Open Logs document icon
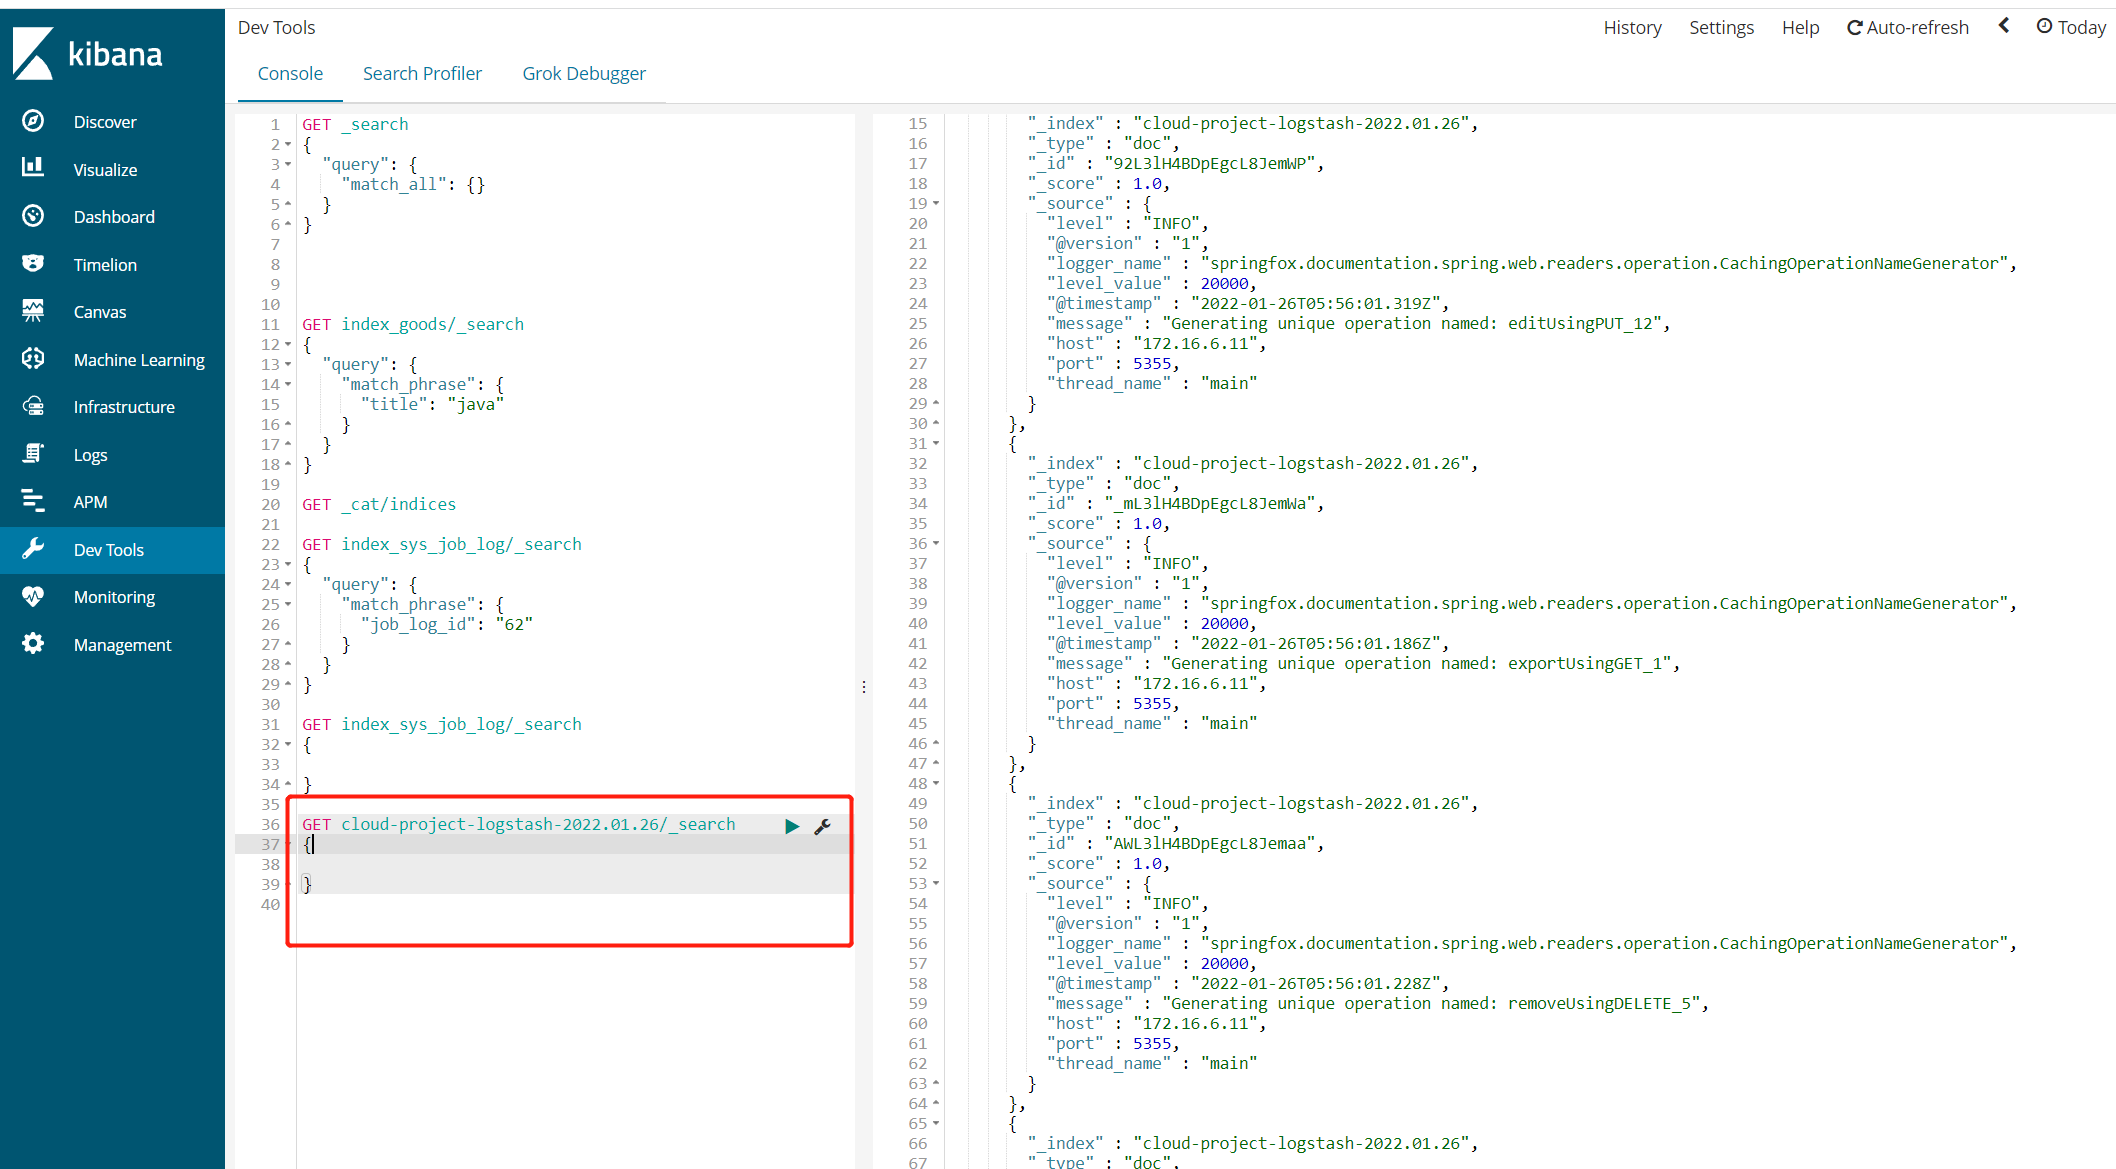 33,454
